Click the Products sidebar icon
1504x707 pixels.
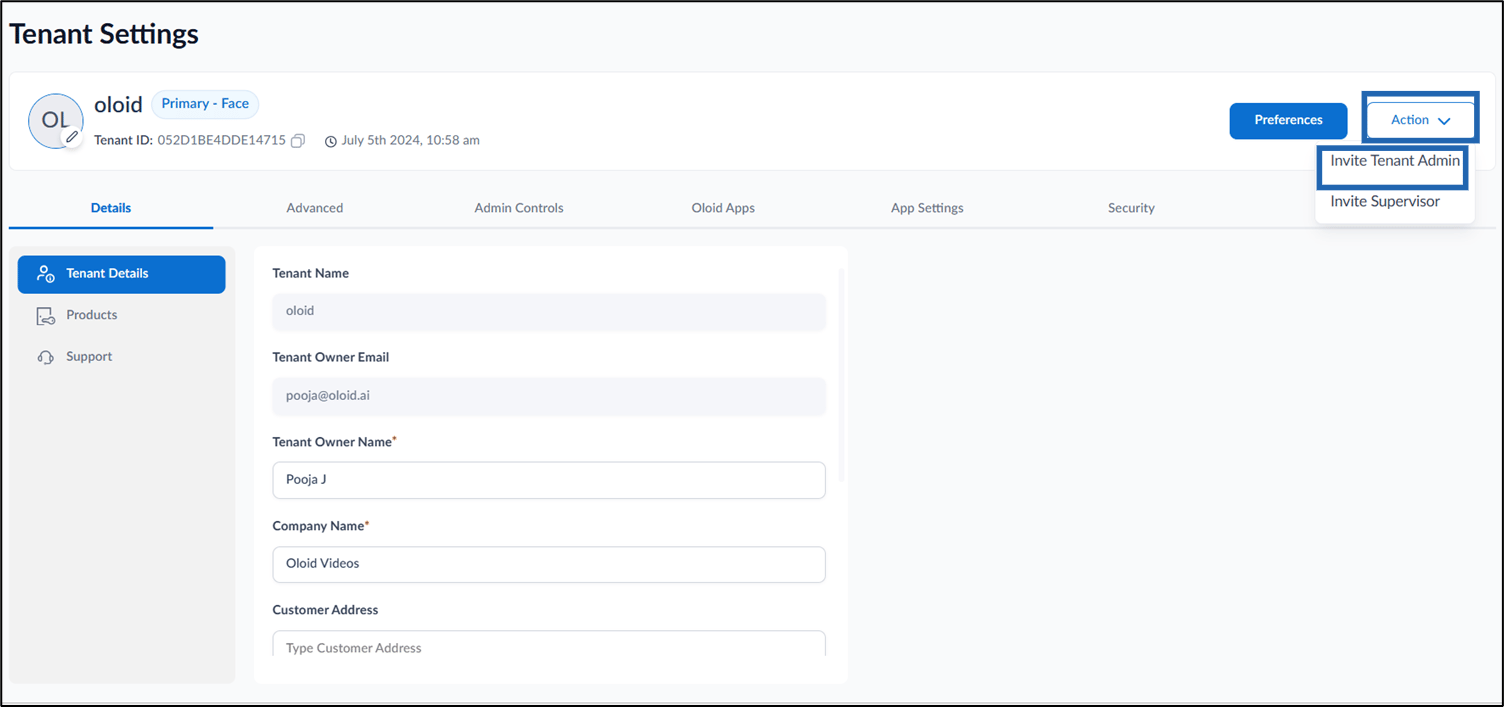tap(45, 316)
